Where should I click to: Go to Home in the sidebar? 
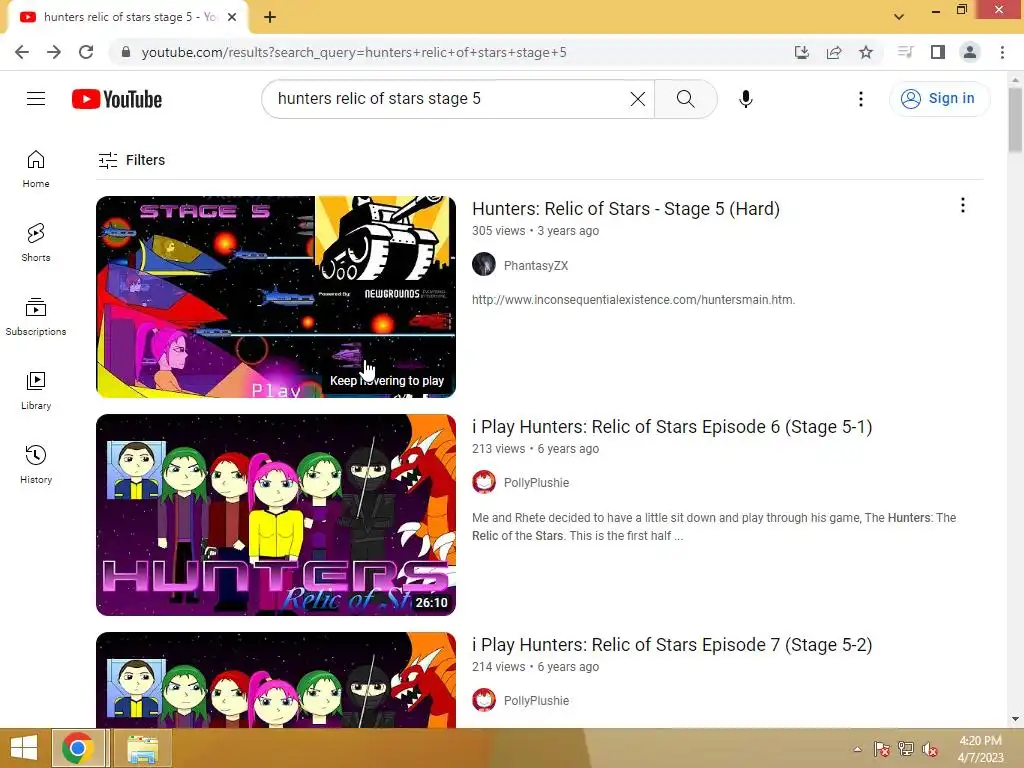tap(36, 169)
